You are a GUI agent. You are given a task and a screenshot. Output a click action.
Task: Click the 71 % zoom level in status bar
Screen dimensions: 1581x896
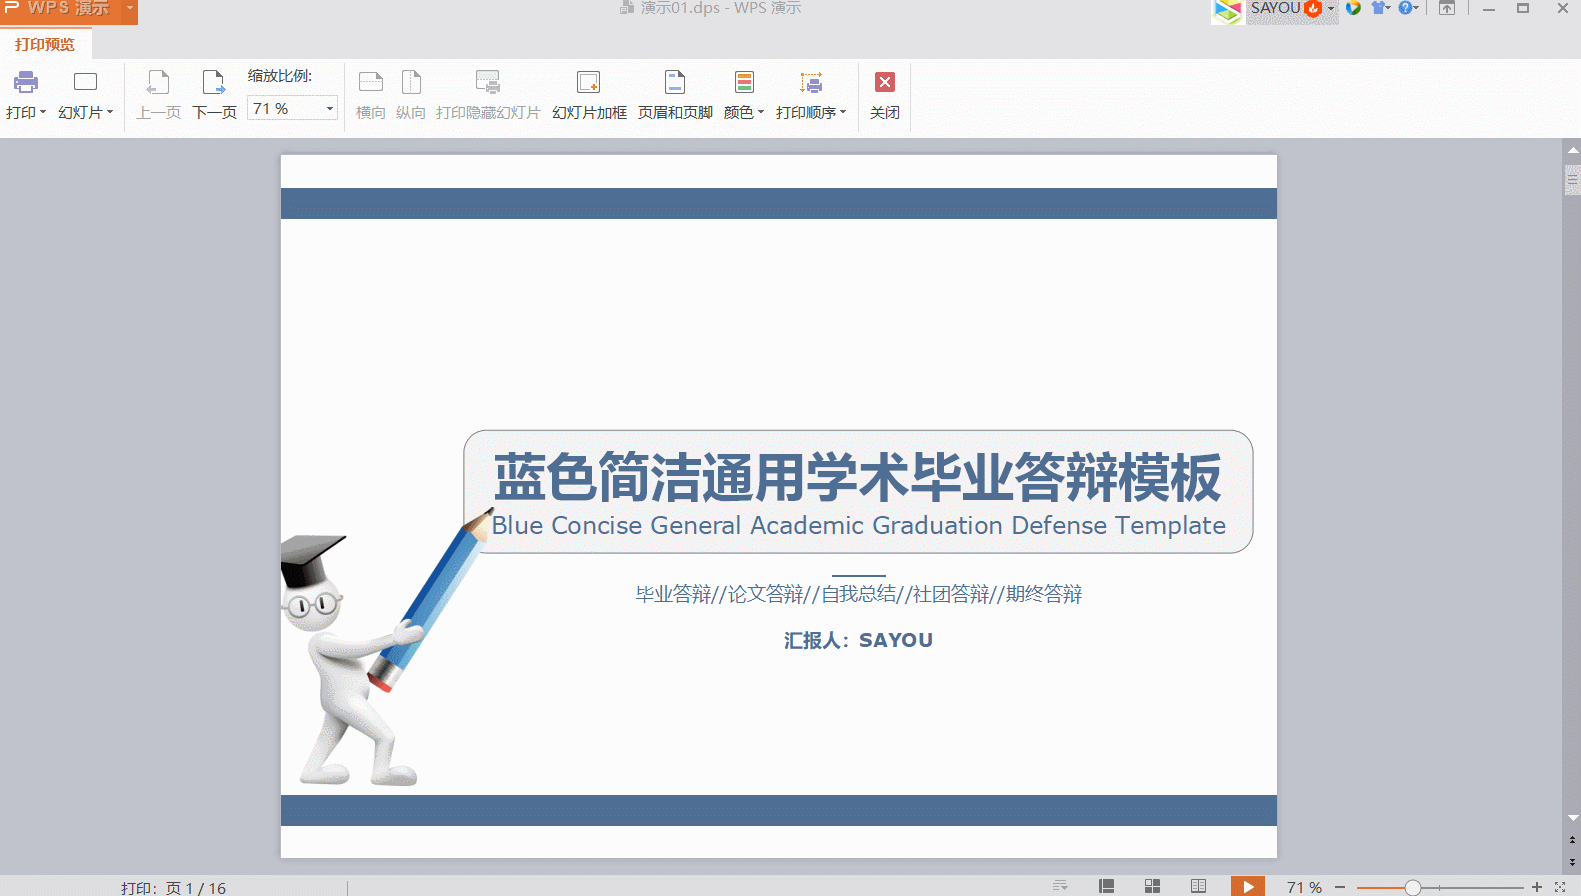pyautogui.click(x=1304, y=887)
